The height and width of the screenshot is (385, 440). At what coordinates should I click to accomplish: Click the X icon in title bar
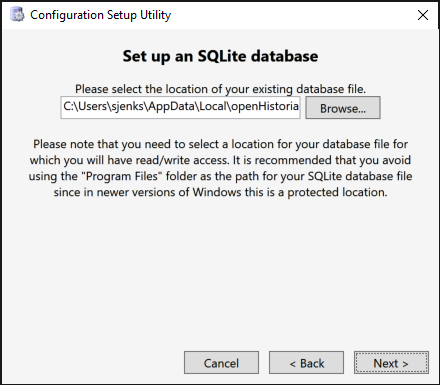(423, 15)
